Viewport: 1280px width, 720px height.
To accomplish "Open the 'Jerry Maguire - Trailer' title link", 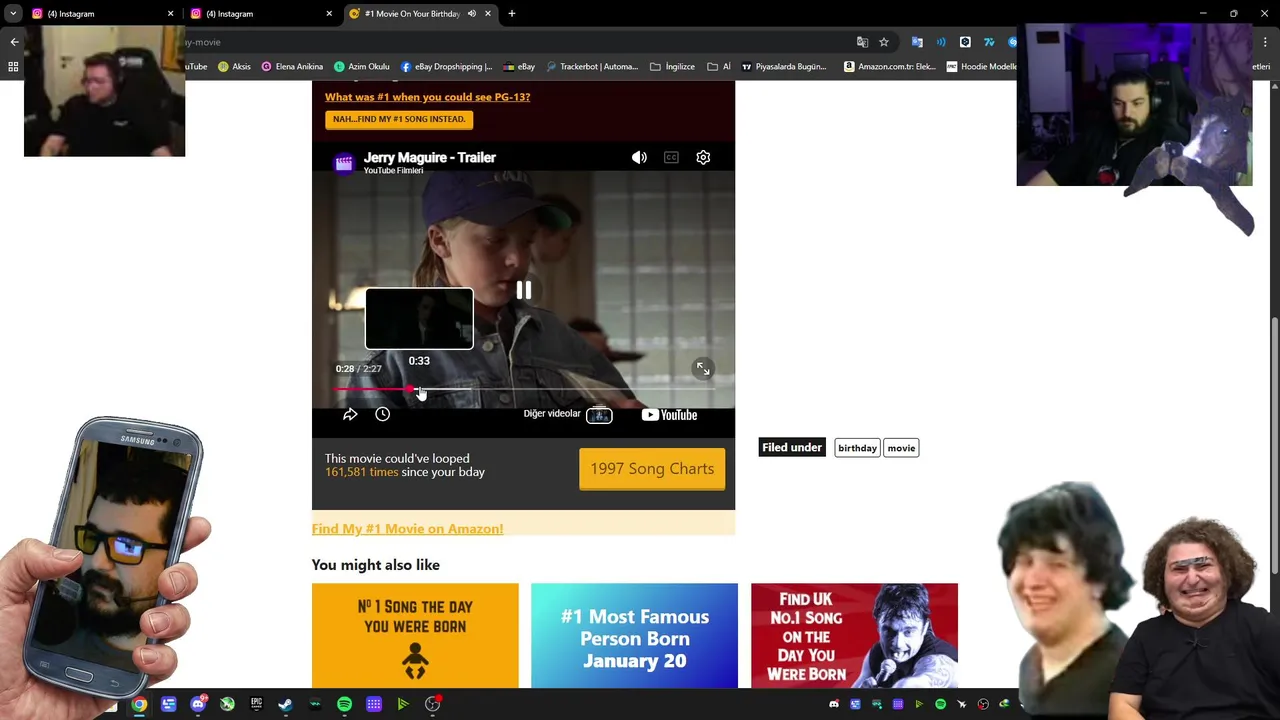I will (429, 157).
